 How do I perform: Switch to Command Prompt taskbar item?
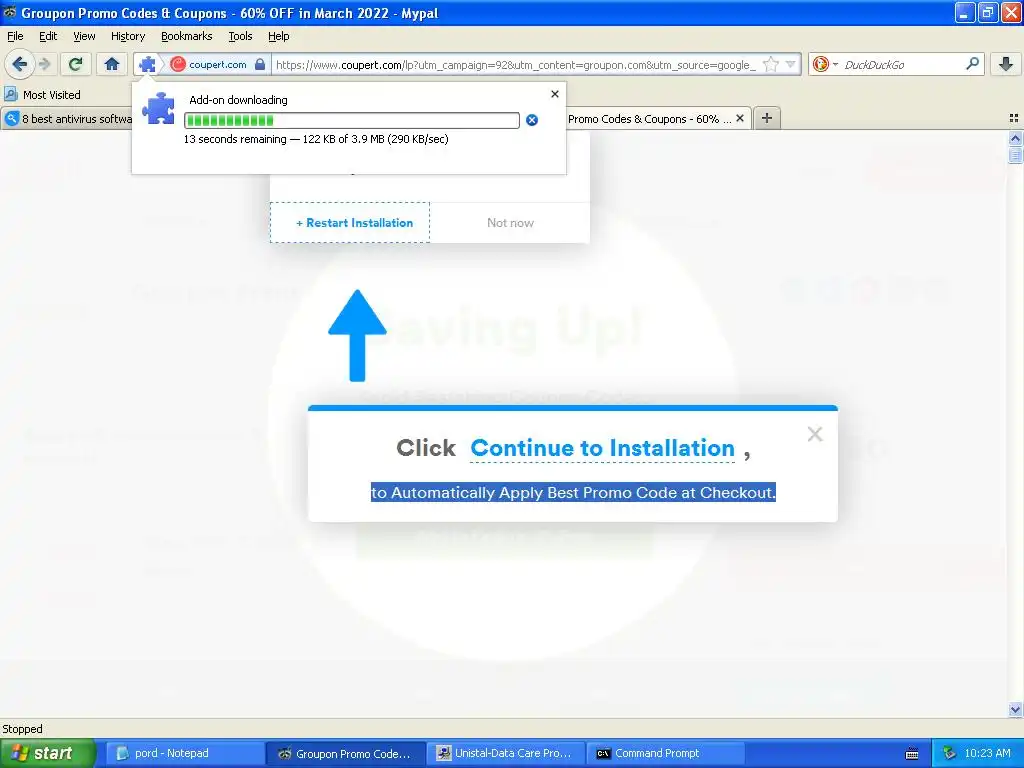665,753
